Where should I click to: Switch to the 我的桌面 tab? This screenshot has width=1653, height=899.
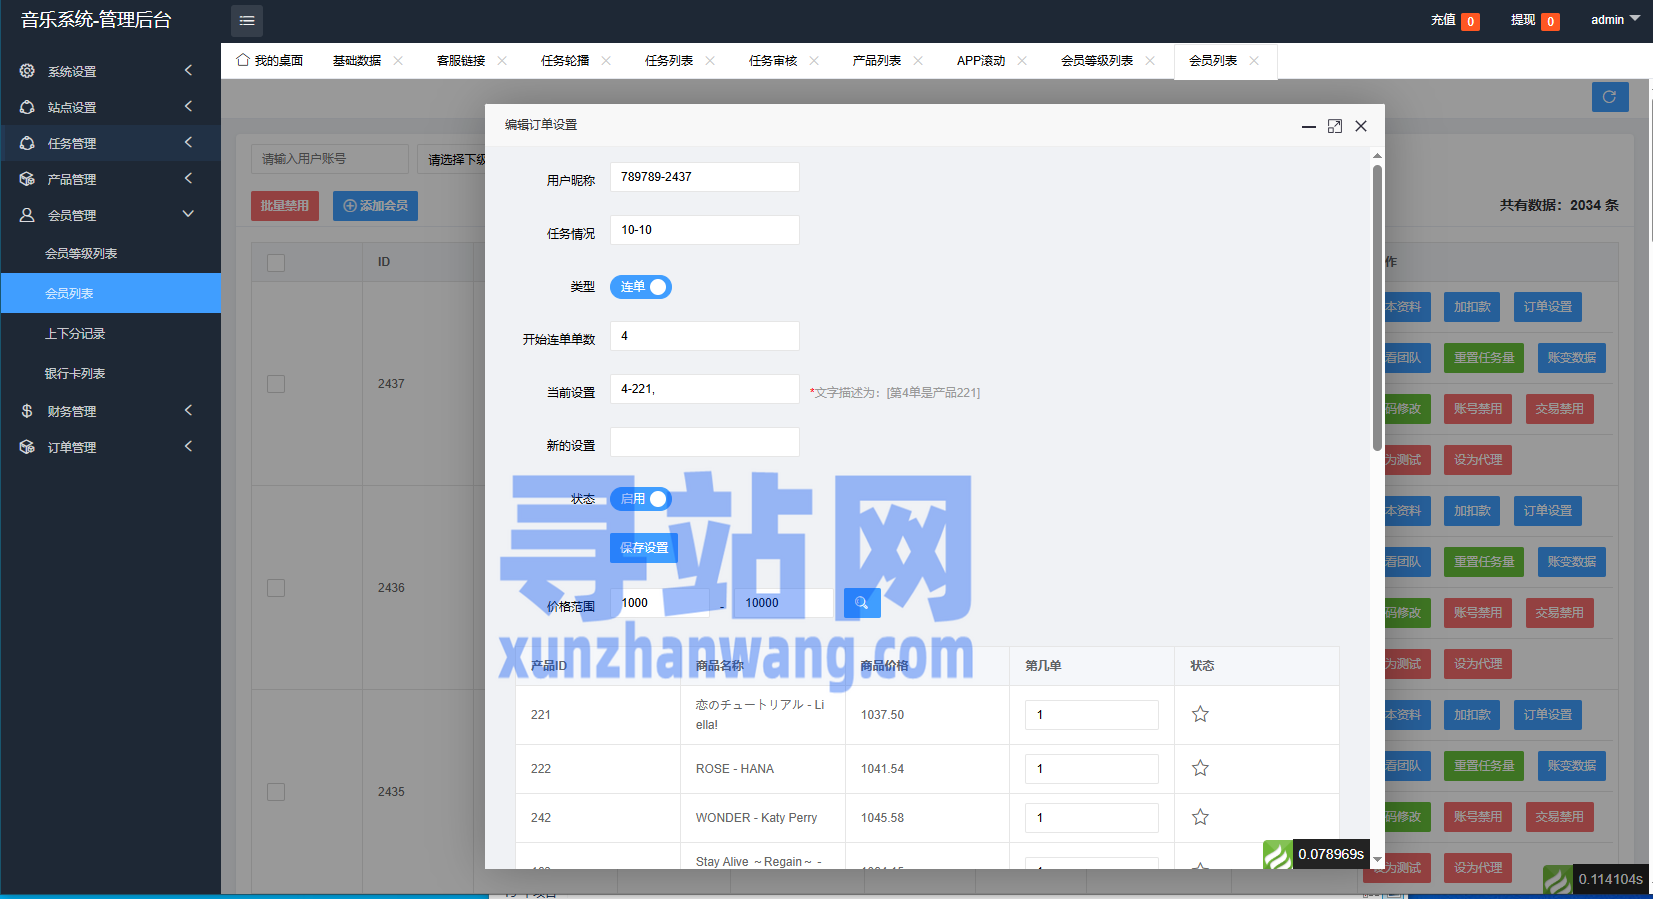click(x=269, y=61)
